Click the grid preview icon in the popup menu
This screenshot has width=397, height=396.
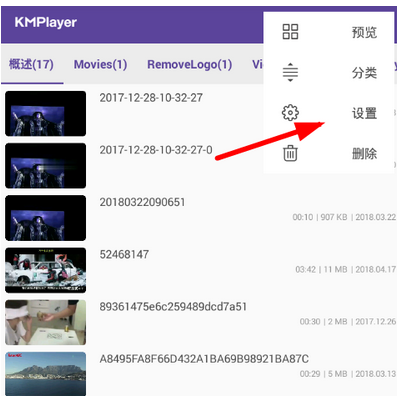point(290,32)
